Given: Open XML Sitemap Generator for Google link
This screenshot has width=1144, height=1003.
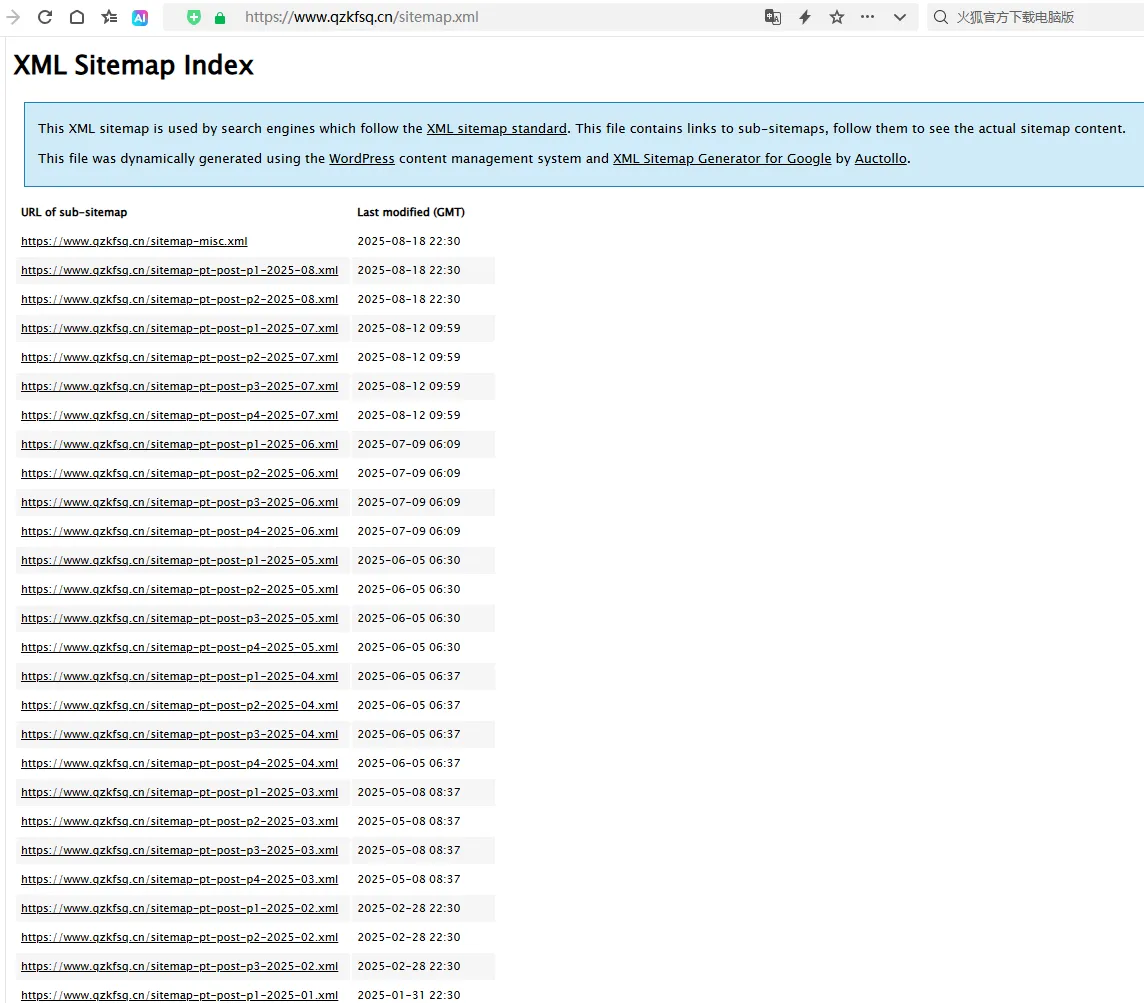Looking at the screenshot, I should click(721, 158).
